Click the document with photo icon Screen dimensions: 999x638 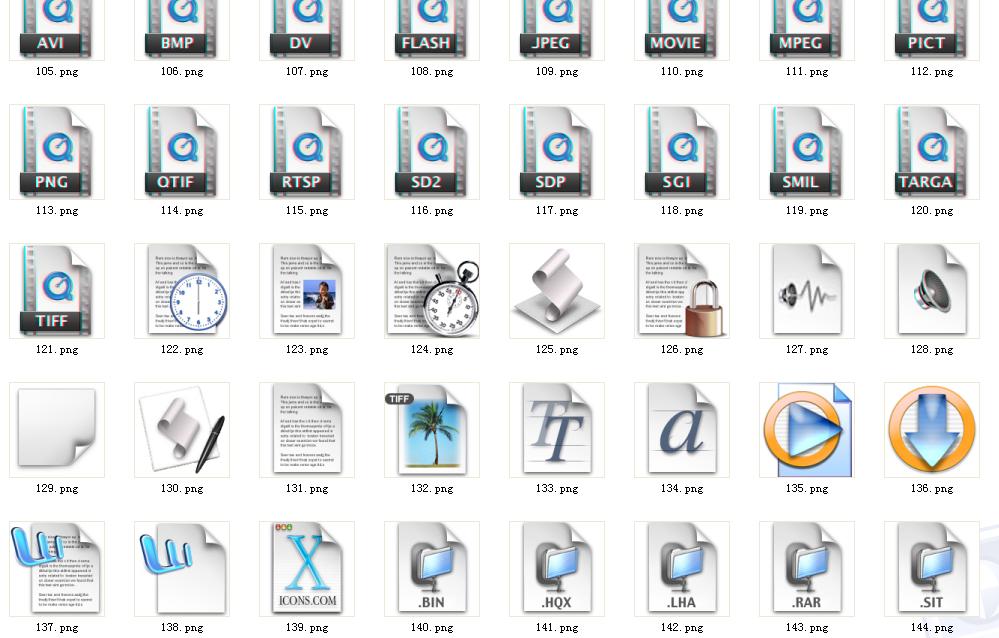306,291
